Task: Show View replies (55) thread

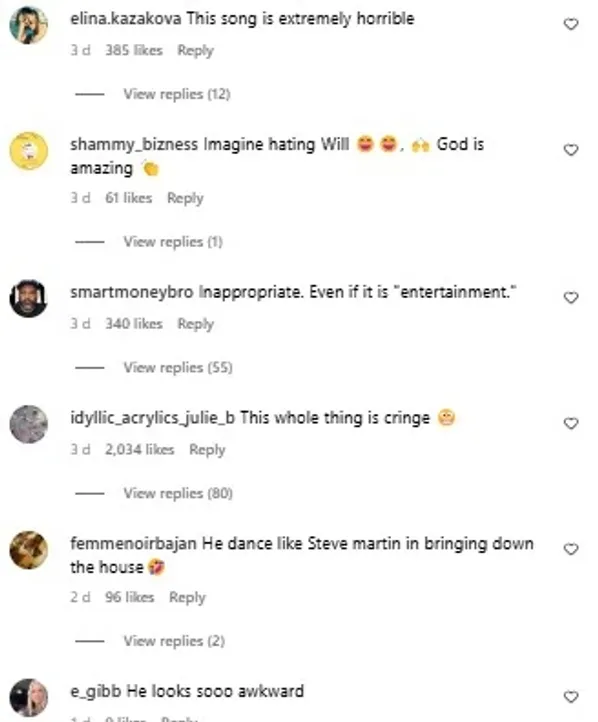Action: point(178,367)
